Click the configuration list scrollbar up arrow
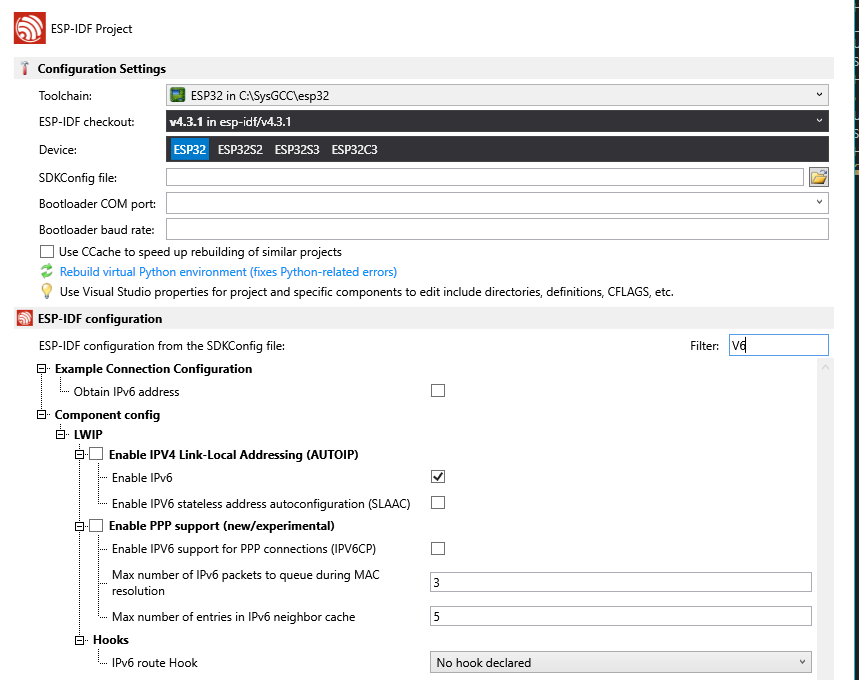This screenshot has height=680, width=859. 825,367
